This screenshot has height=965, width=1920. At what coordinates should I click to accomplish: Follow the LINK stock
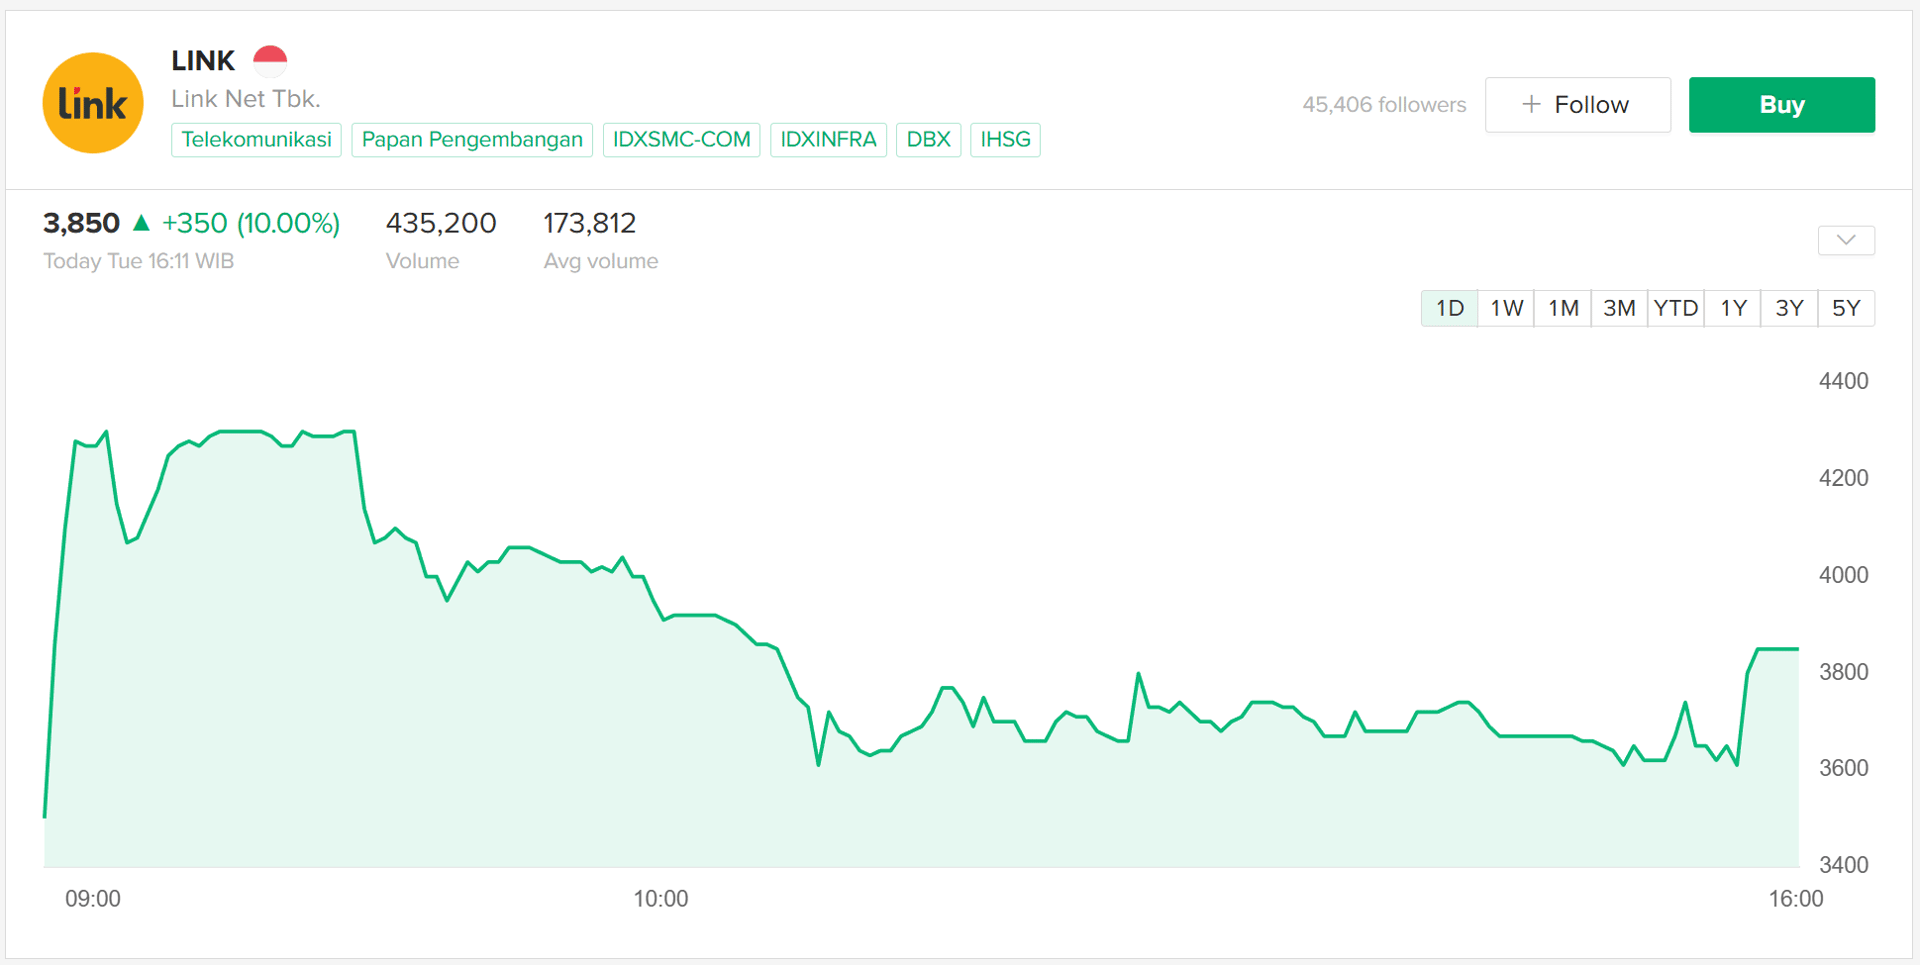click(1578, 105)
